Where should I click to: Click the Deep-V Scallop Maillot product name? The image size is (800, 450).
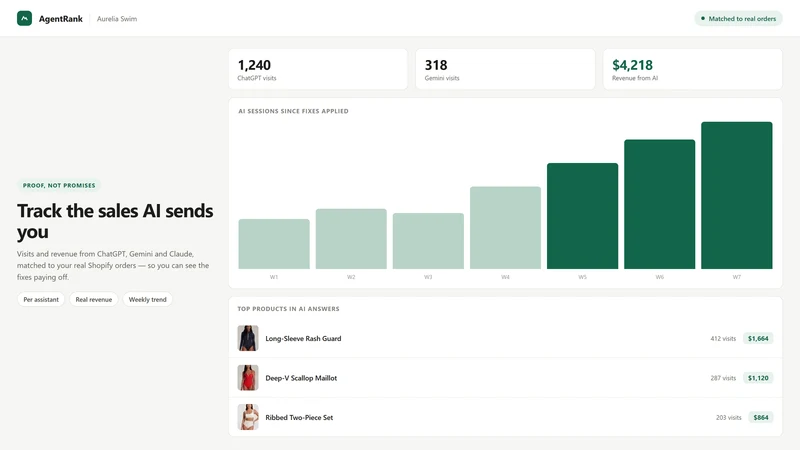coord(301,378)
